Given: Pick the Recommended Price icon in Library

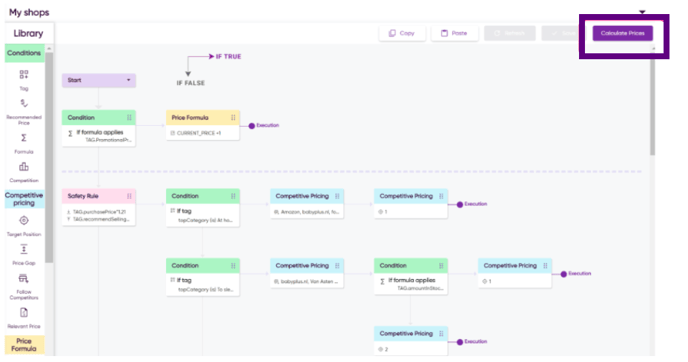Looking at the screenshot, I should click(24, 103).
